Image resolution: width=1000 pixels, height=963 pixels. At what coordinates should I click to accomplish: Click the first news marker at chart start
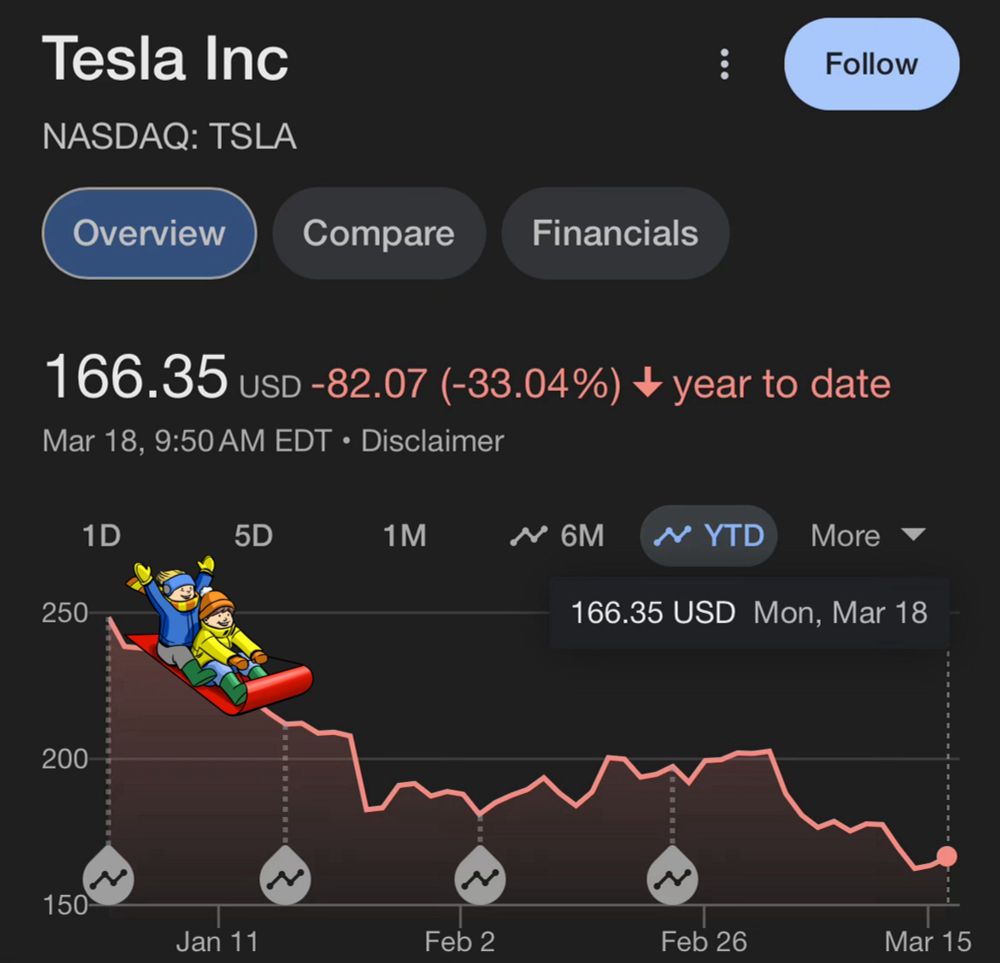point(108,876)
